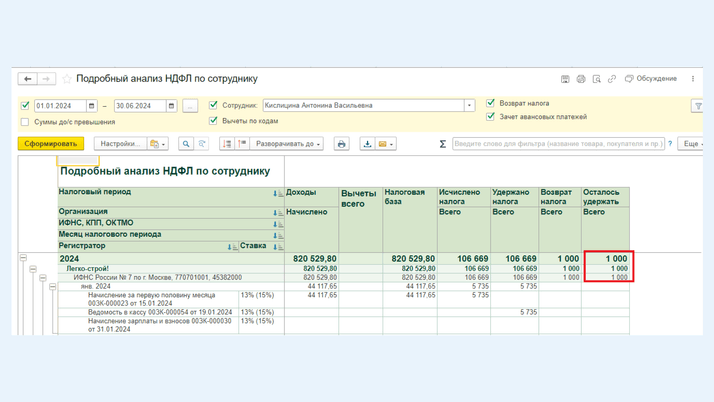Add report to favorites with star icon
This screenshot has width=714, height=402.
67,79
